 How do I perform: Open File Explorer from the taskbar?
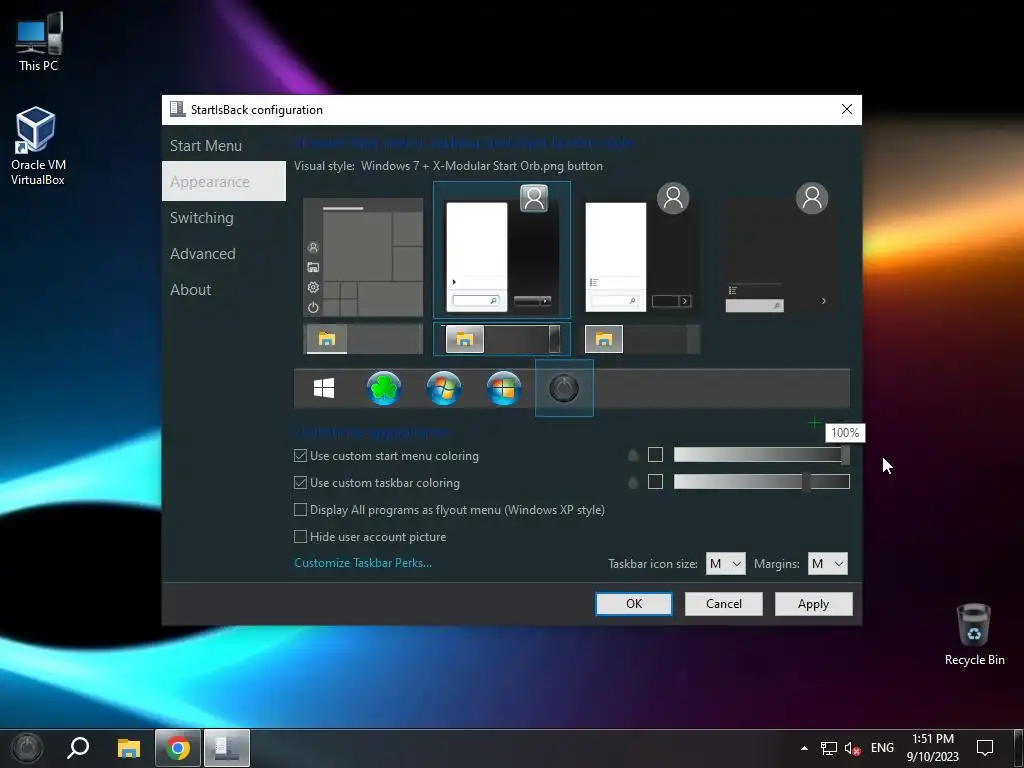point(129,748)
